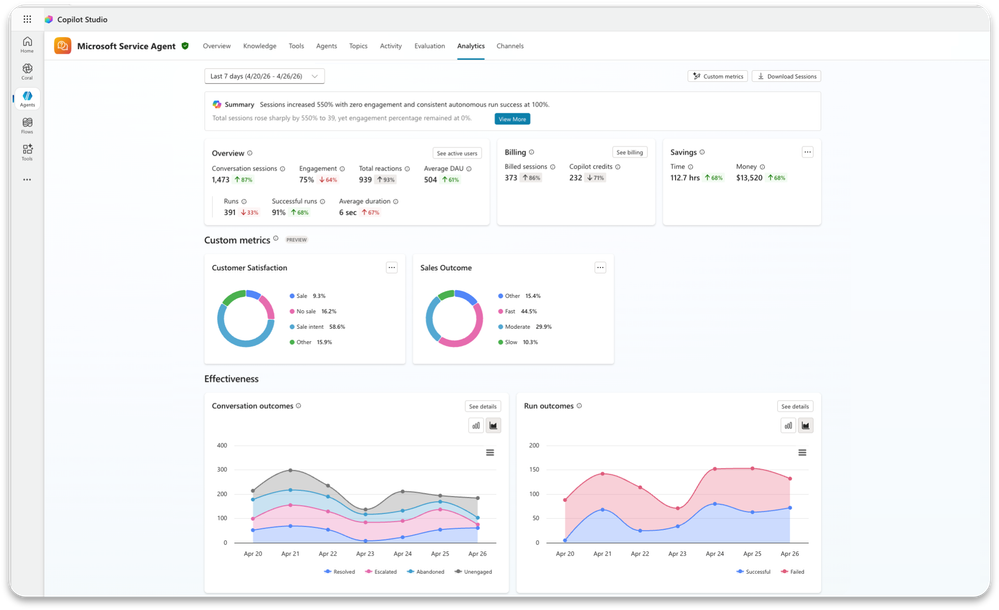Select the Analytics tab

point(471,46)
